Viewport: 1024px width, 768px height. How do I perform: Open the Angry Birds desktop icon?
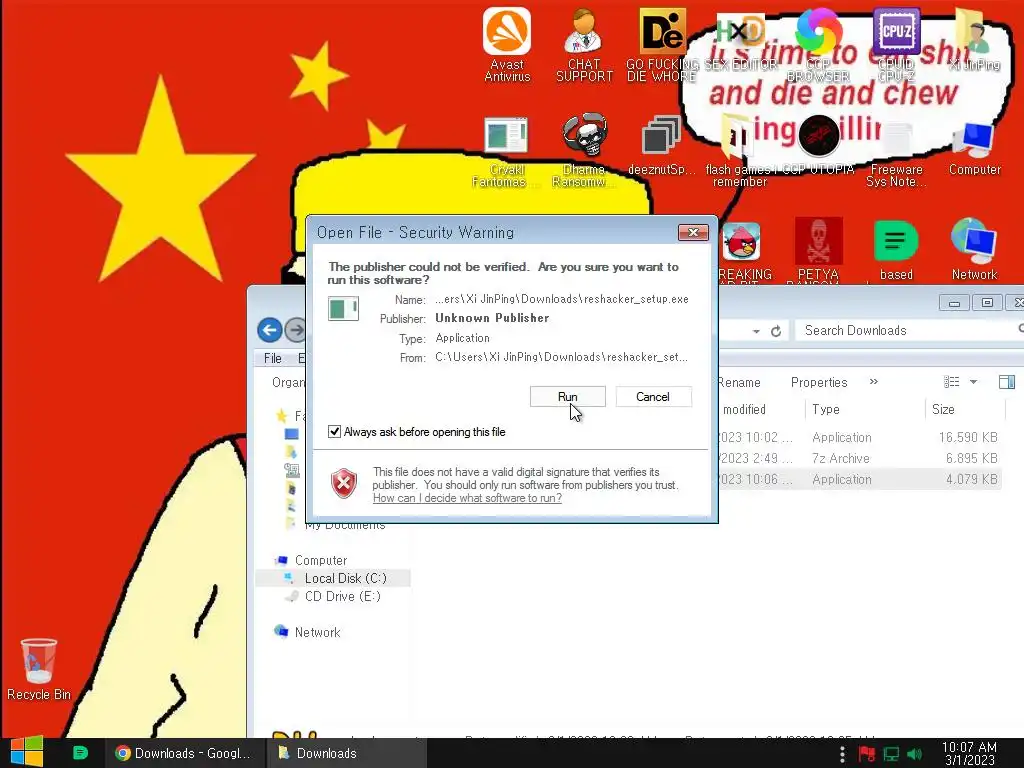click(x=741, y=242)
